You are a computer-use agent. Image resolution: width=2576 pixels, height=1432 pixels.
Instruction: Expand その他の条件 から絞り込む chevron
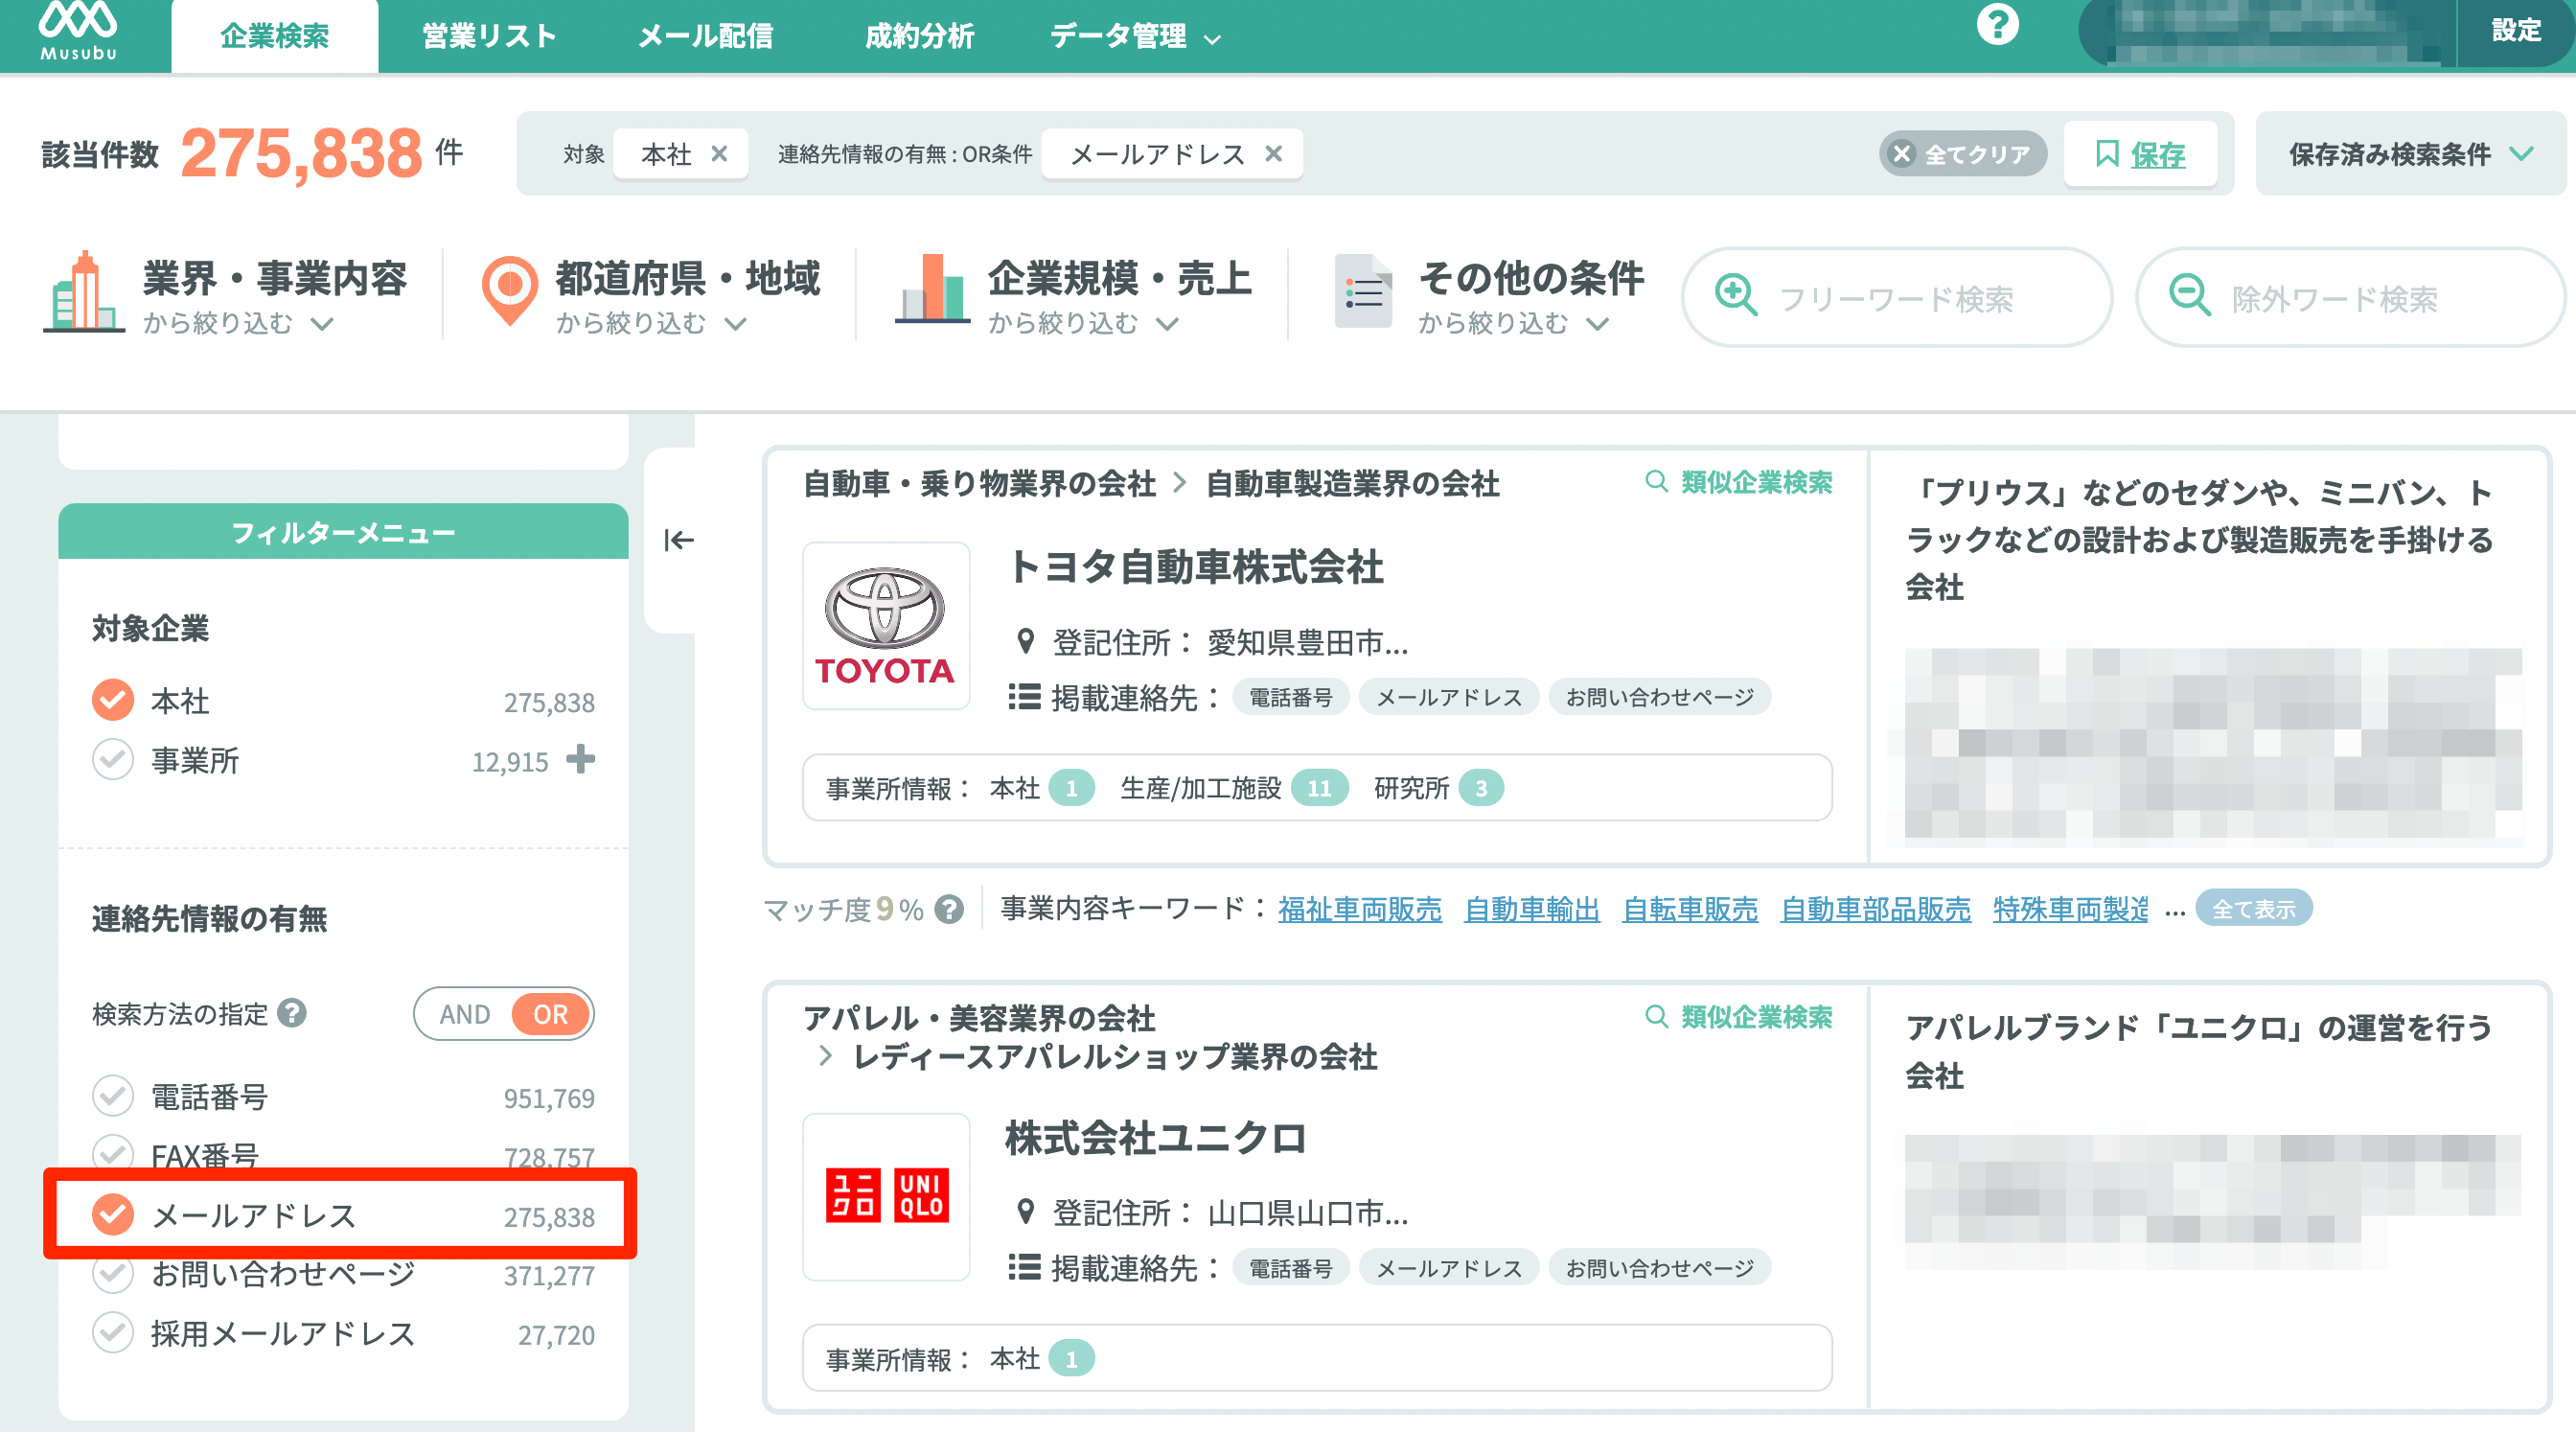pyautogui.click(x=1598, y=324)
